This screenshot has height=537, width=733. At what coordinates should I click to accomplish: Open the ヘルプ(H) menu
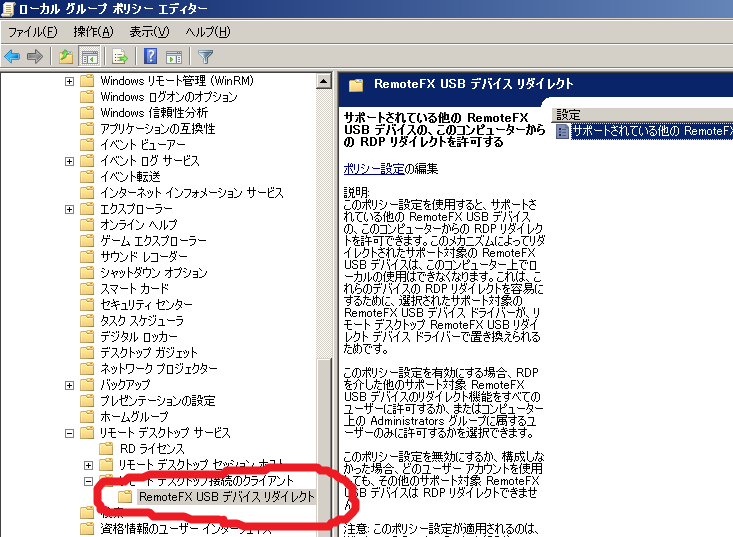click(x=208, y=32)
